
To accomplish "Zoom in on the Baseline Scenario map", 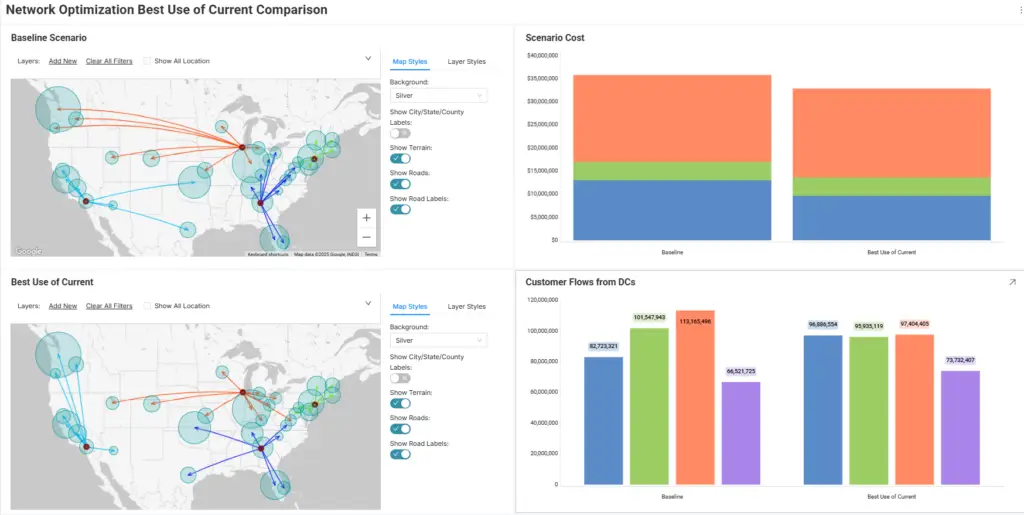I will pyautogui.click(x=367, y=218).
